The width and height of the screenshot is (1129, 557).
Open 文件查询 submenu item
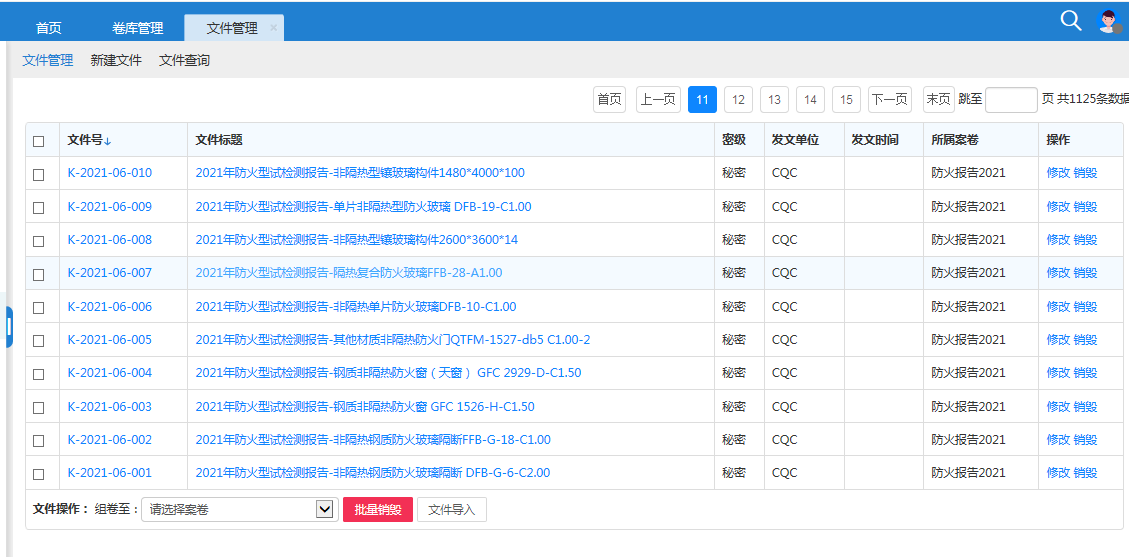pyautogui.click(x=184, y=60)
